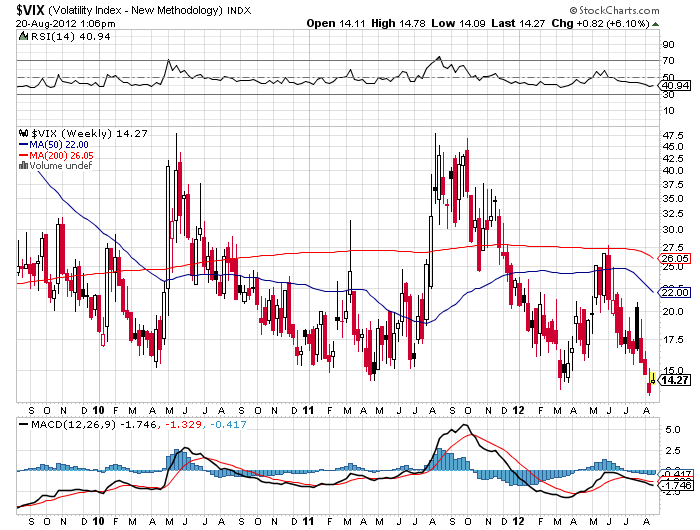
Task: Click the yellow latest weekly candle
Action: (653, 378)
